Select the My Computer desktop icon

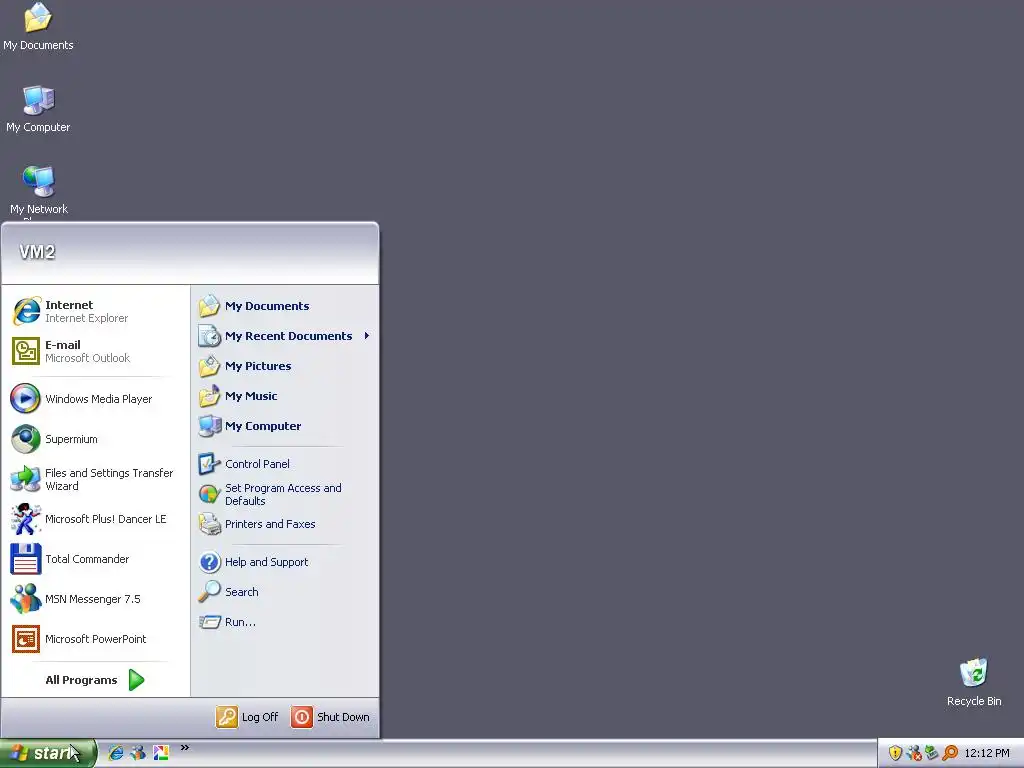click(38, 109)
